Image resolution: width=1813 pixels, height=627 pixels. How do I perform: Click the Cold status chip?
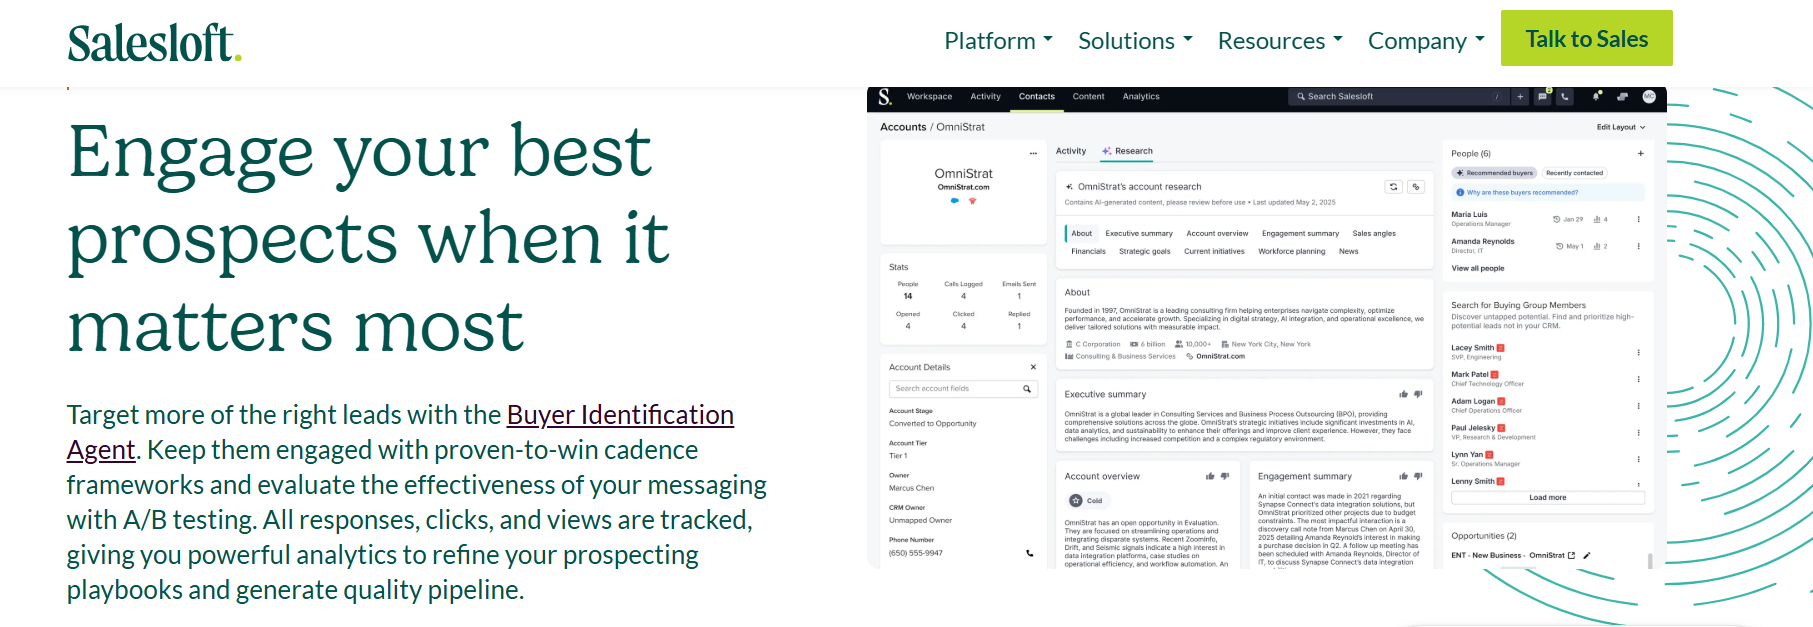point(1086,501)
